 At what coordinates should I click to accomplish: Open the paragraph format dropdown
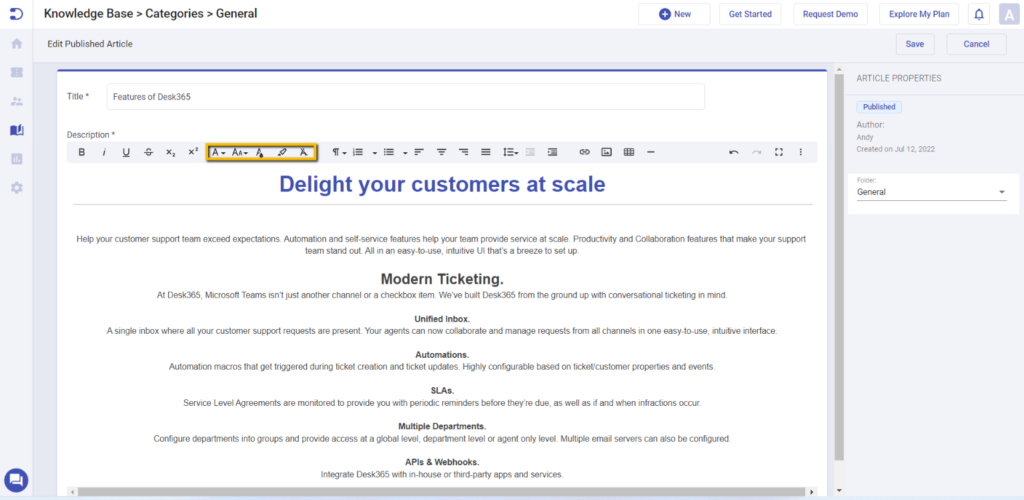(x=339, y=152)
